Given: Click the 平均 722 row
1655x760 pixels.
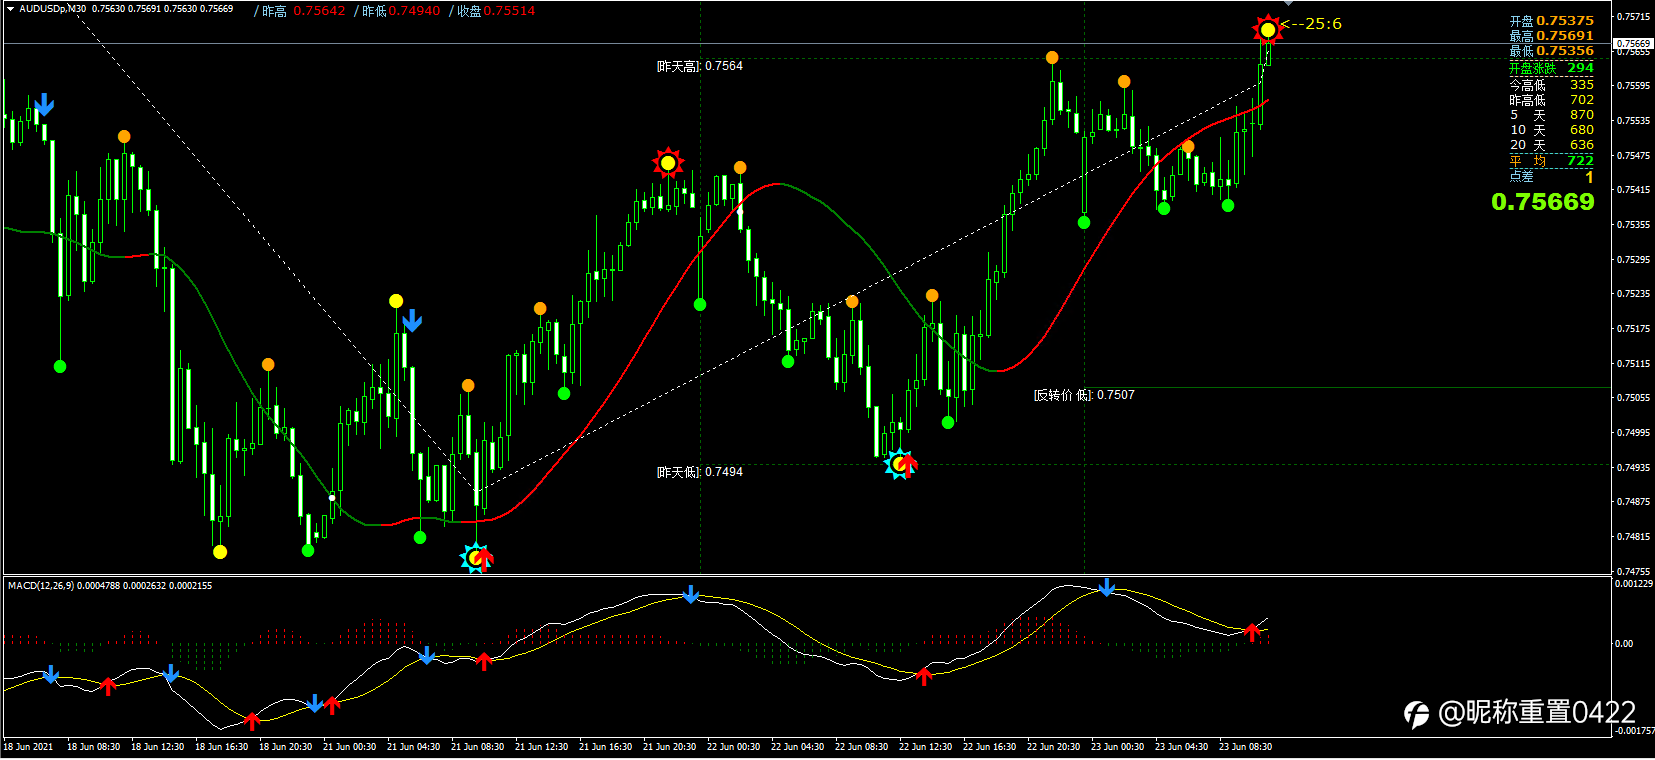Looking at the screenshot, I should pyautogui.click(x=1552, y=161).
